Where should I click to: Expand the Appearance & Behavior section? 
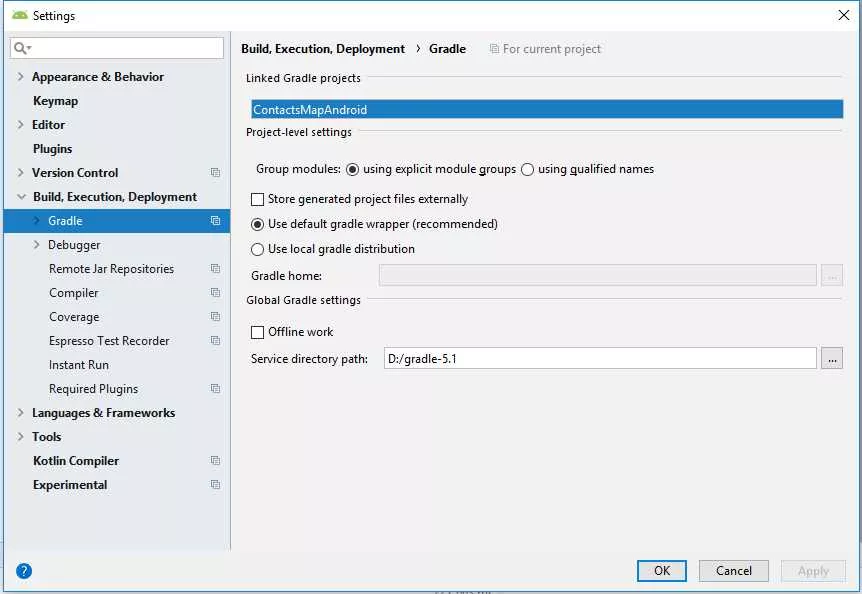pos(20,76)
